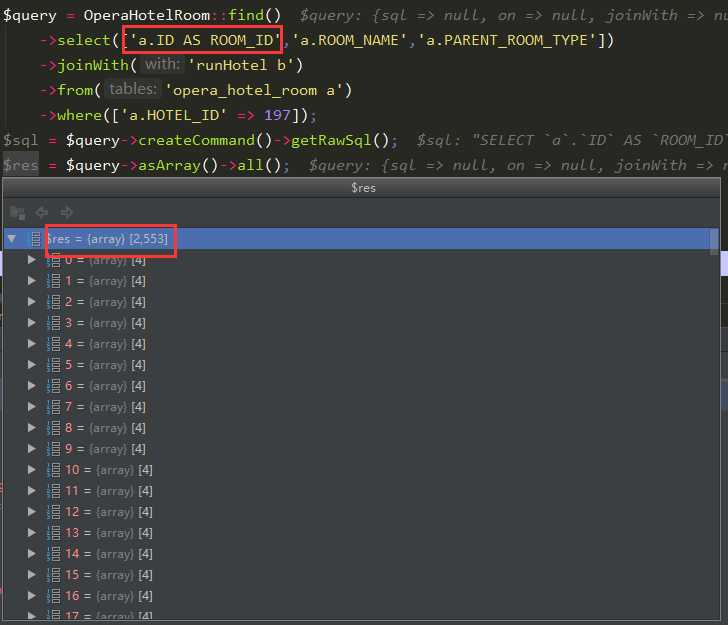Click the array icon of the $res root row
Image resolution: width=728 pixels, height=625 pixels.
pos(36,239)
